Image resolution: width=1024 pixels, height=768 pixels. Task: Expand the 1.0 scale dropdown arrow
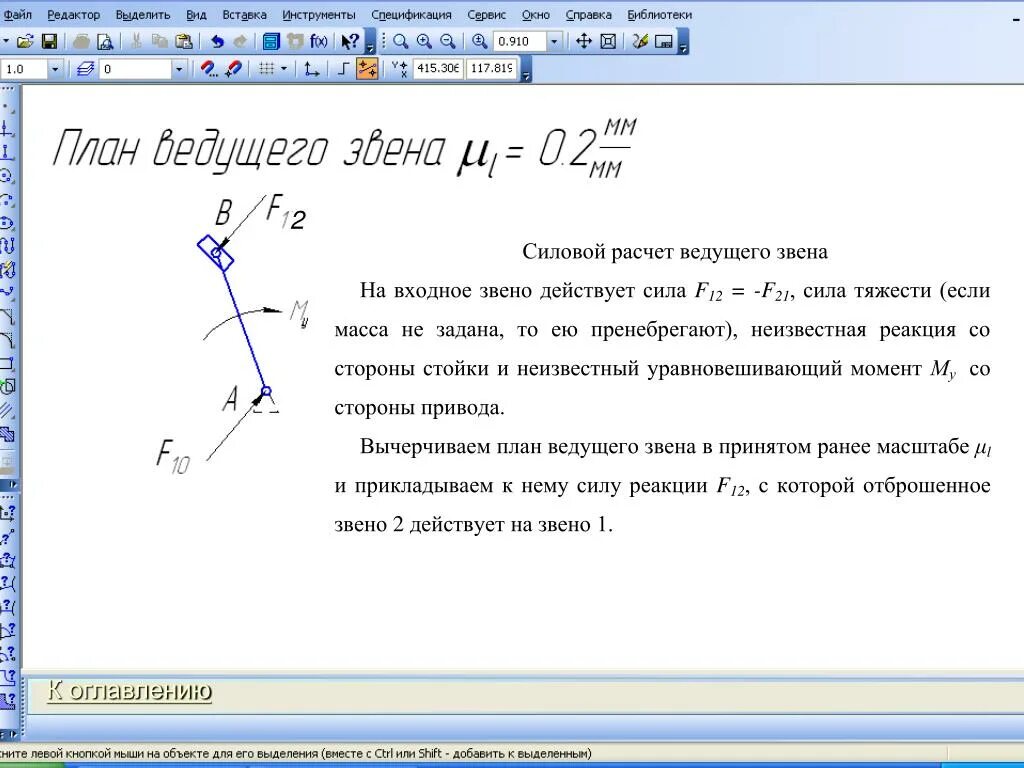point(55,69)
